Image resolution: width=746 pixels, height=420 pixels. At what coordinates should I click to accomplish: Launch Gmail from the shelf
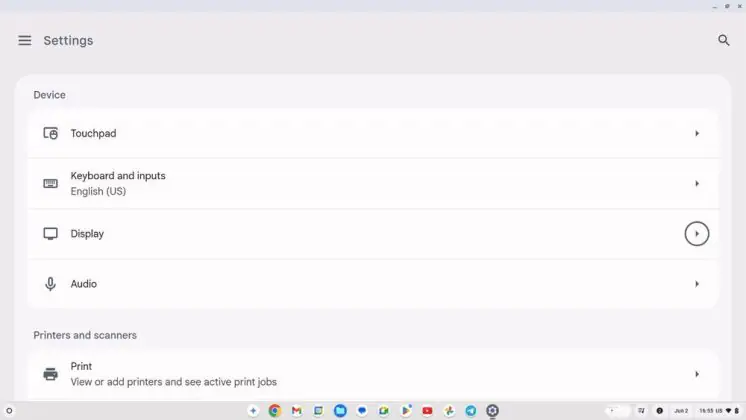point(296,410)
